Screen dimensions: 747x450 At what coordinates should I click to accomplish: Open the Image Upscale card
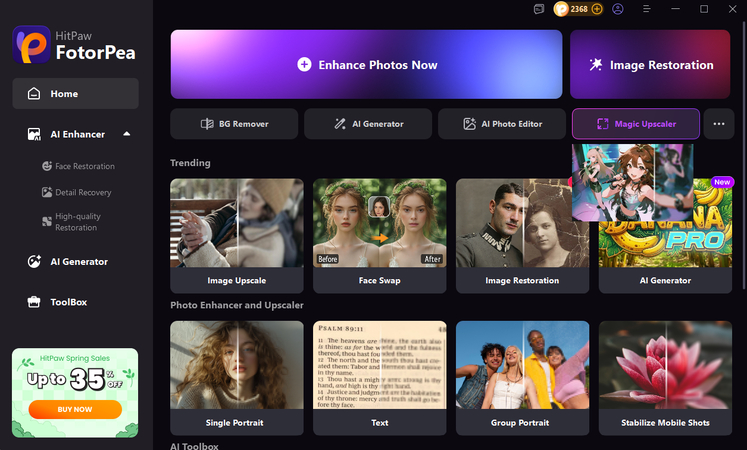point(237,236)
